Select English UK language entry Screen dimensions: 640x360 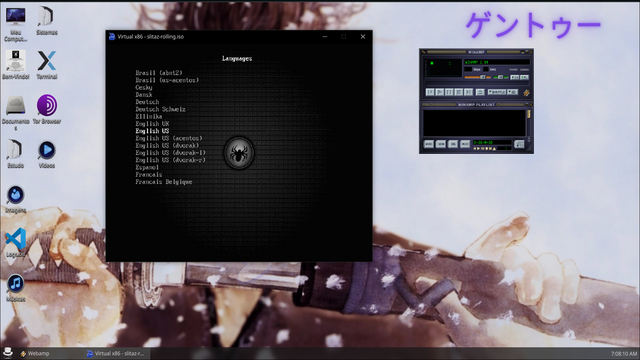tap(152, 124)
